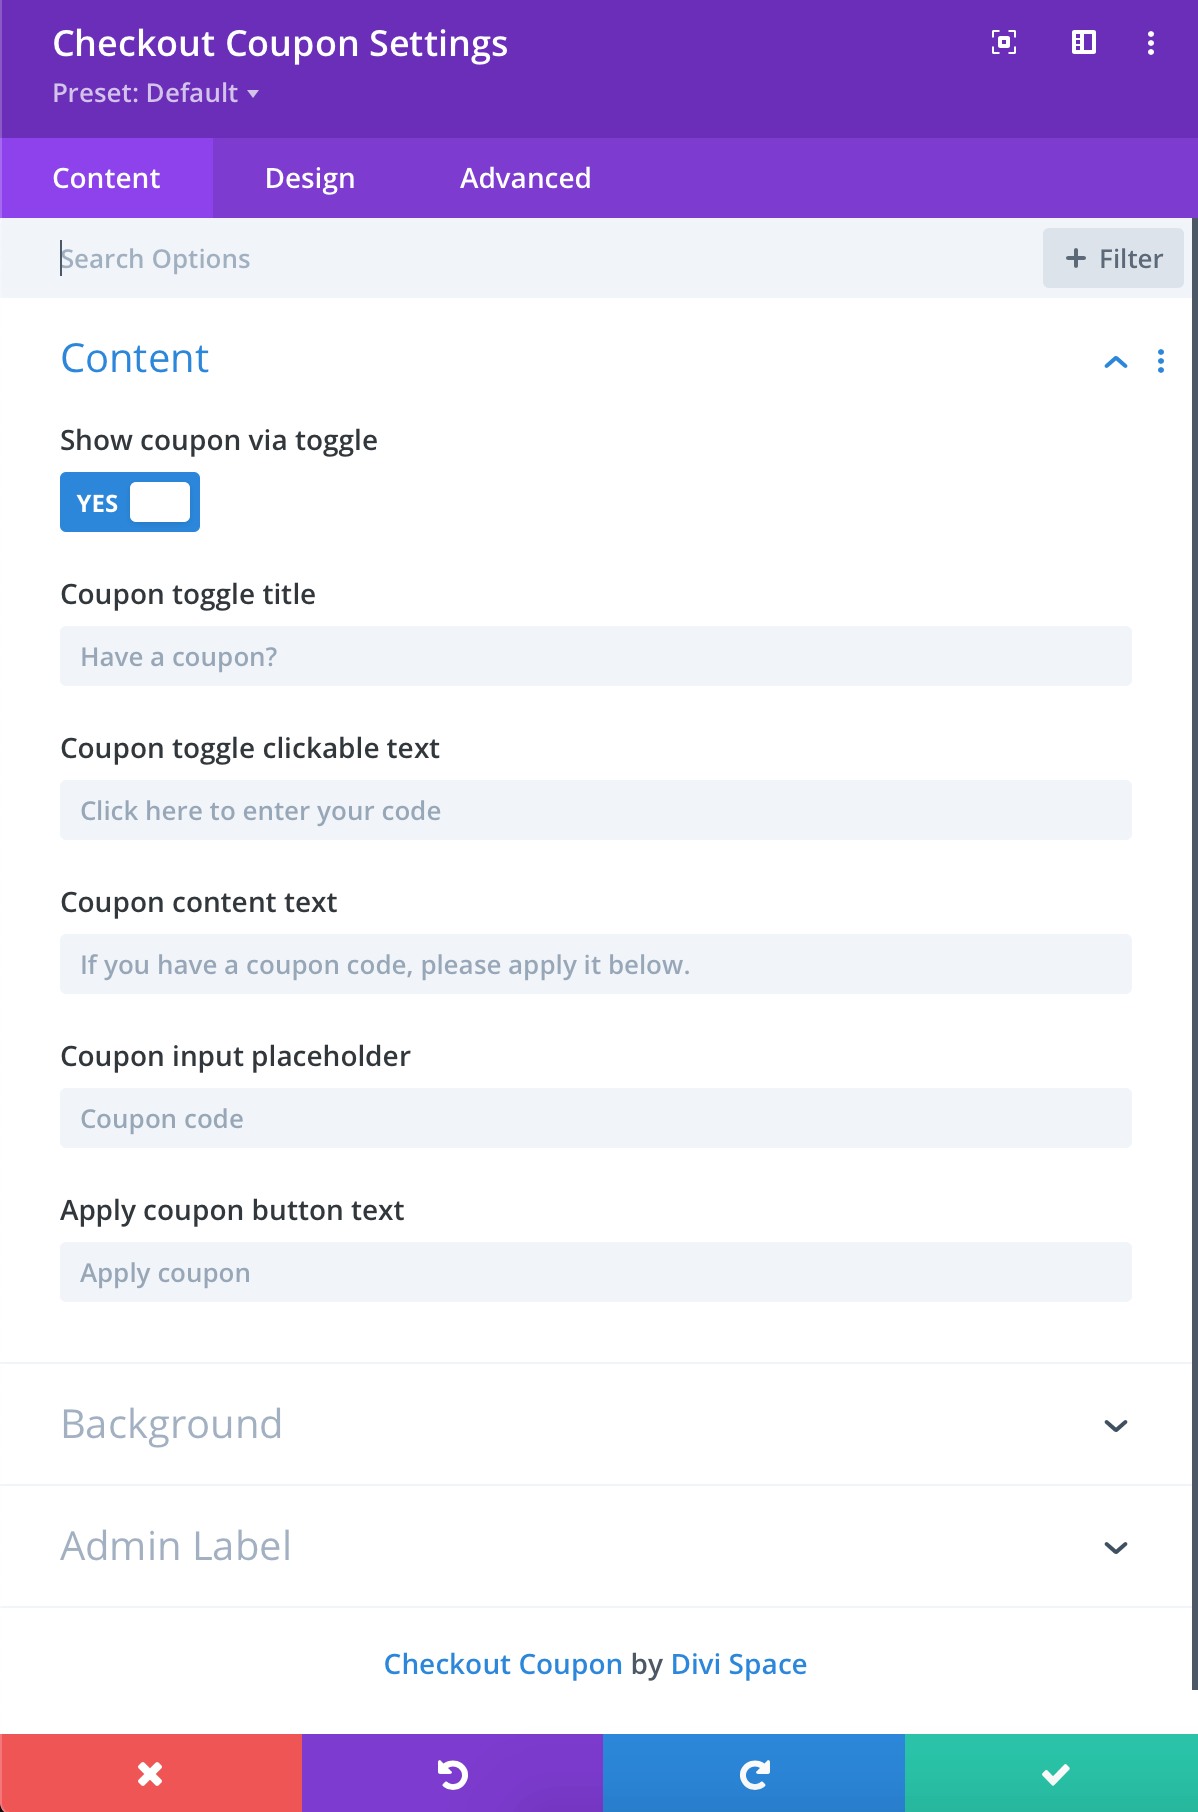Viewport: 1198px width, 1812px height.
Task: Click the Coupon toggle title input field
Action: pos(596,656)
